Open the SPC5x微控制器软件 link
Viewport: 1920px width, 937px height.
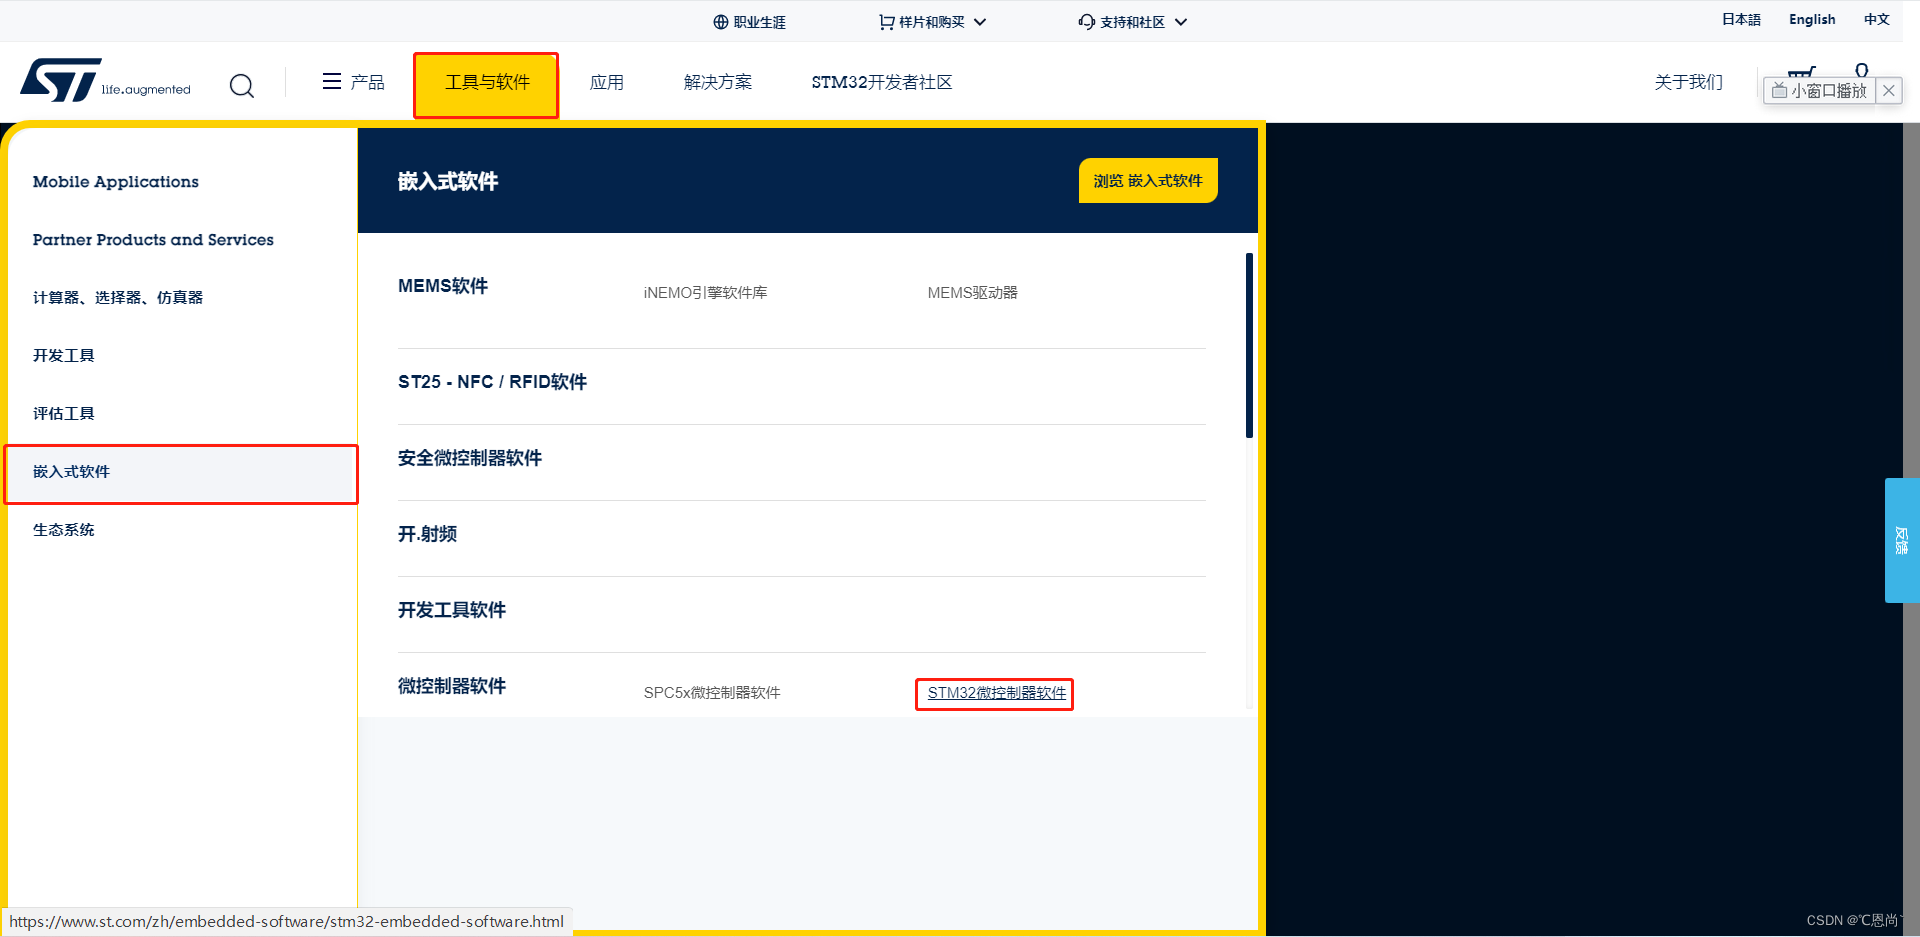(x=712, y=692)
